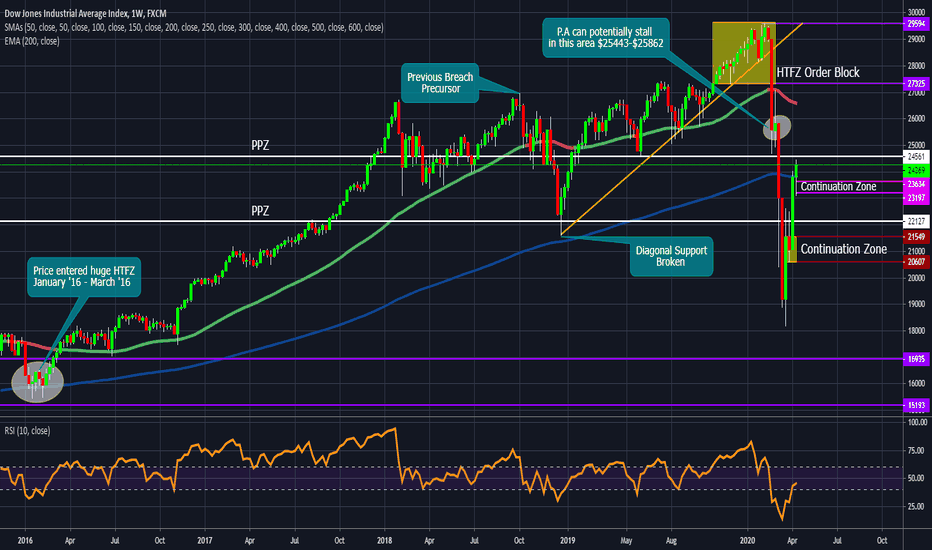Screen dimensions: 932x550
Task: Select the SMAs indicator legend line
Action: coord(193,27)
